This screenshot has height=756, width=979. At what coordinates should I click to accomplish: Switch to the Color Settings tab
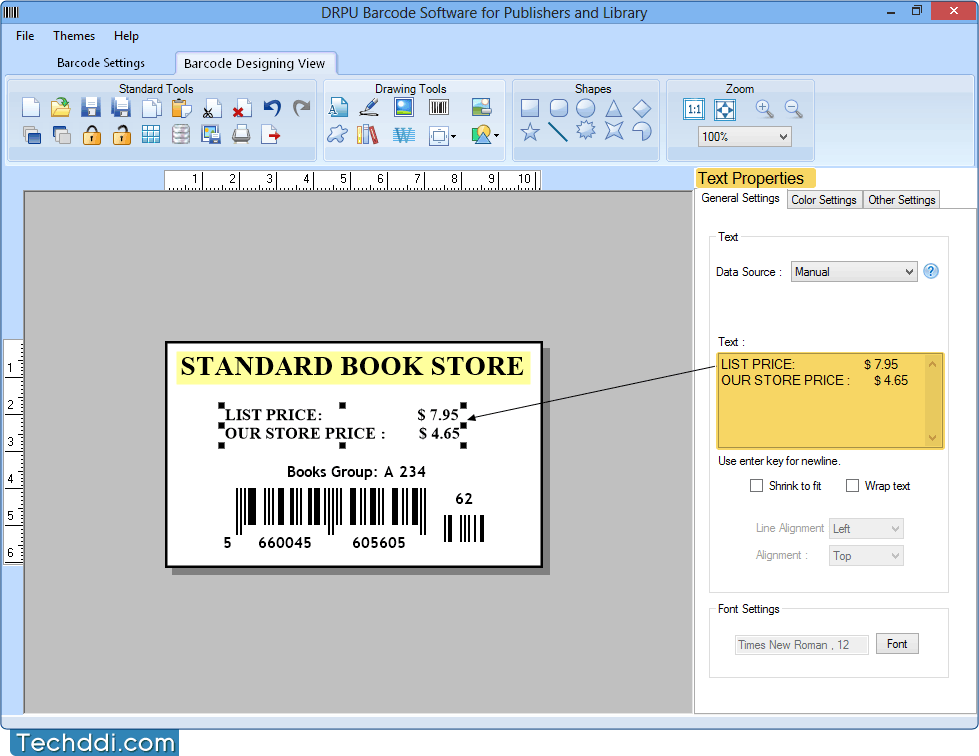(x=824, y=200)
